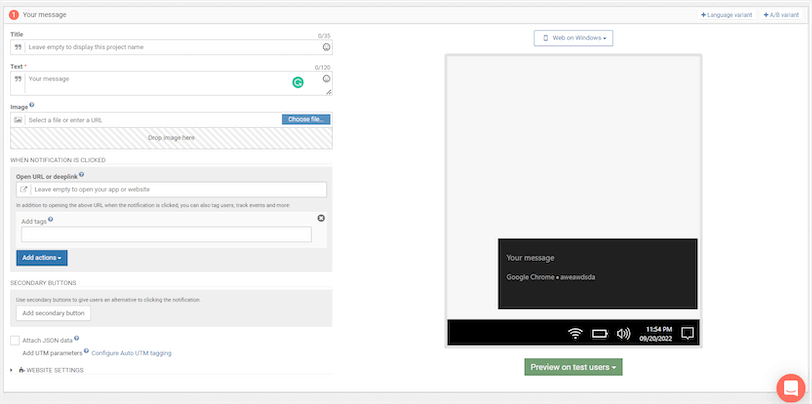Click the Grammarly icon in the Text field
The width and height of the screenshot is (812, 404).
298,82
